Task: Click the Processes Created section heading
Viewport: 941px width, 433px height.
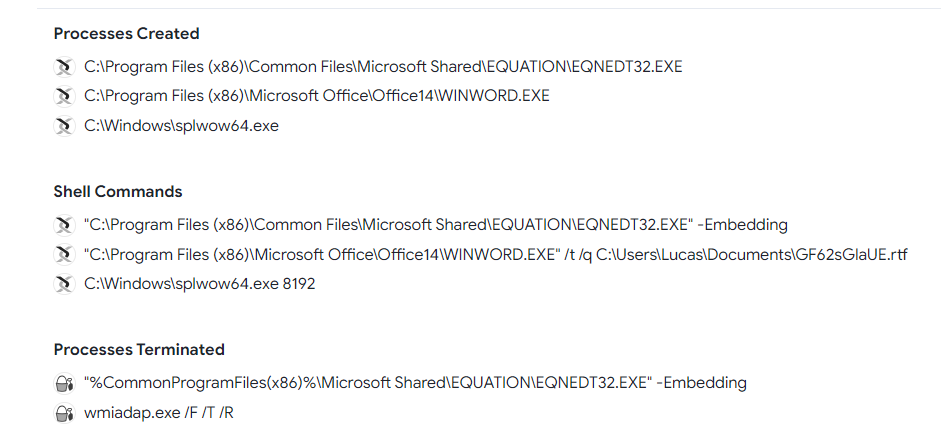Action: click(127, 34)
